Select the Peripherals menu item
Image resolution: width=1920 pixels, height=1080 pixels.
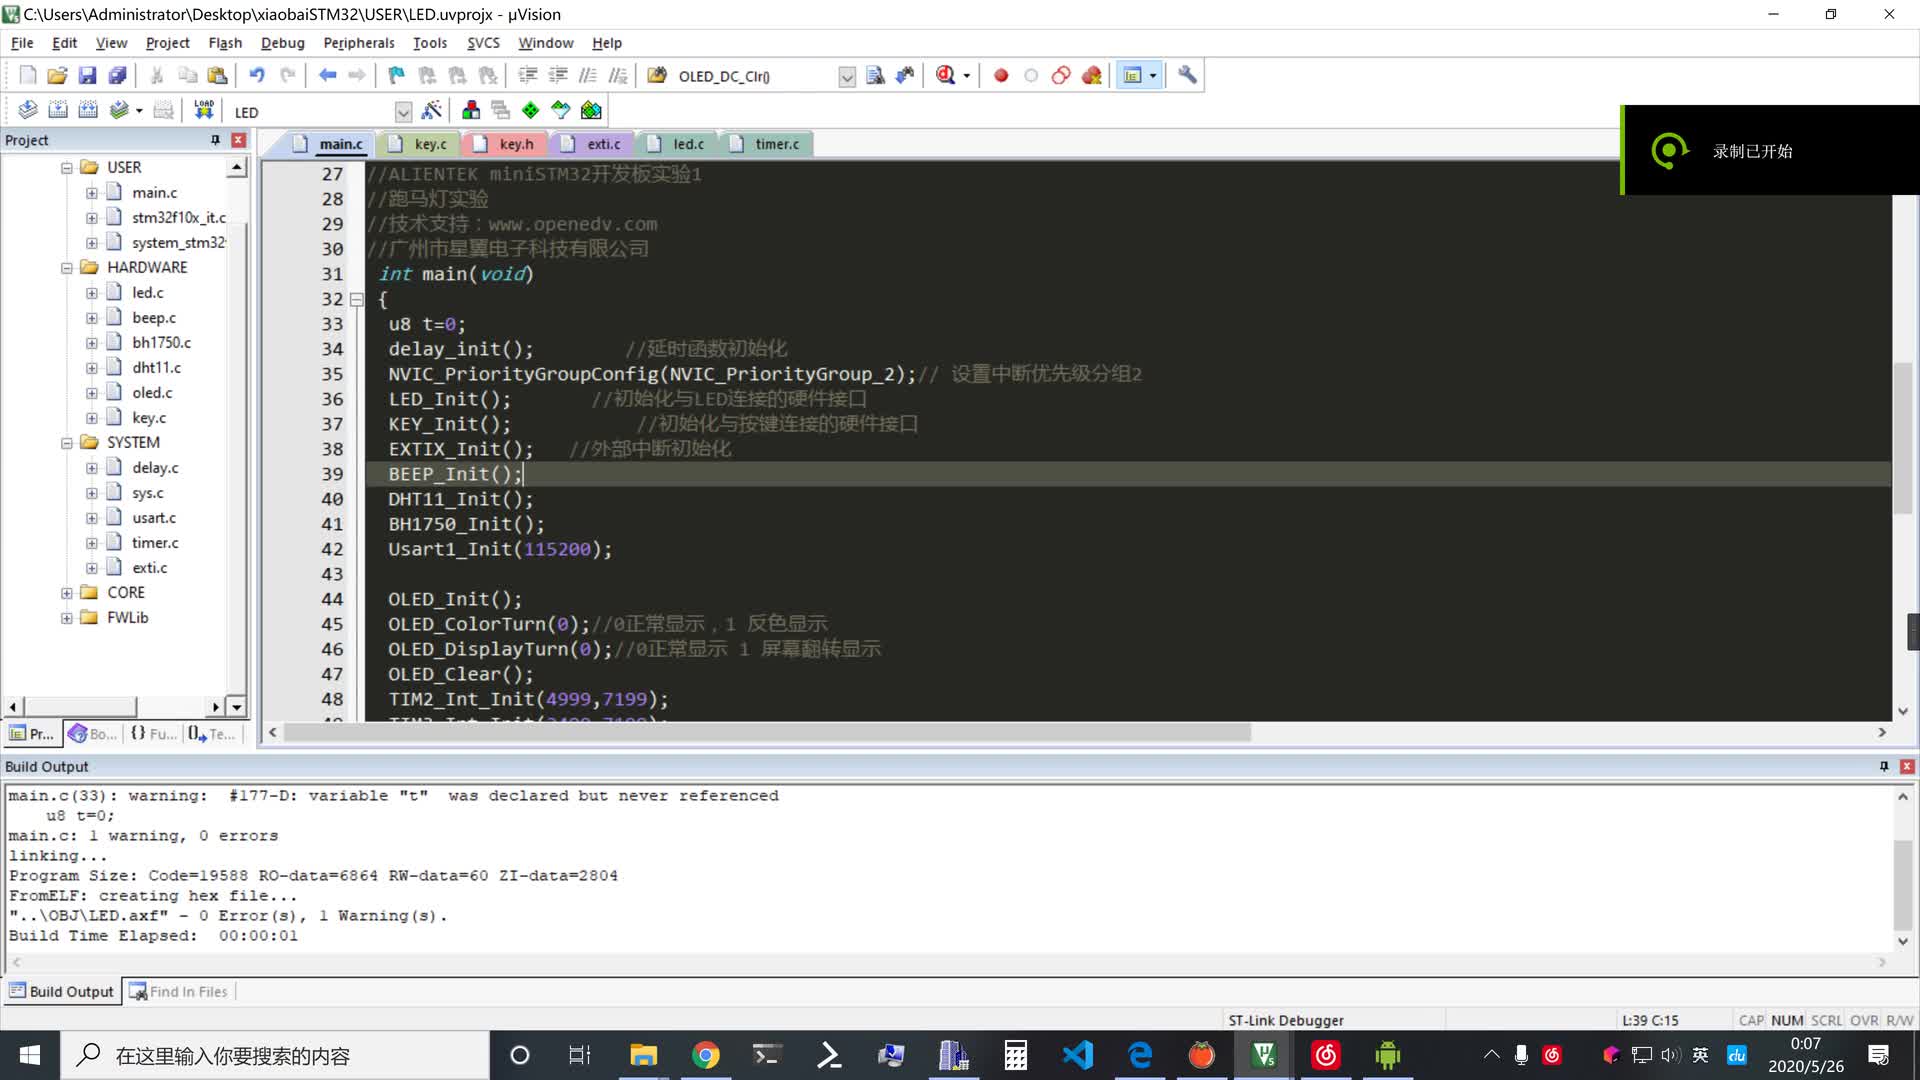click(359, 42)
